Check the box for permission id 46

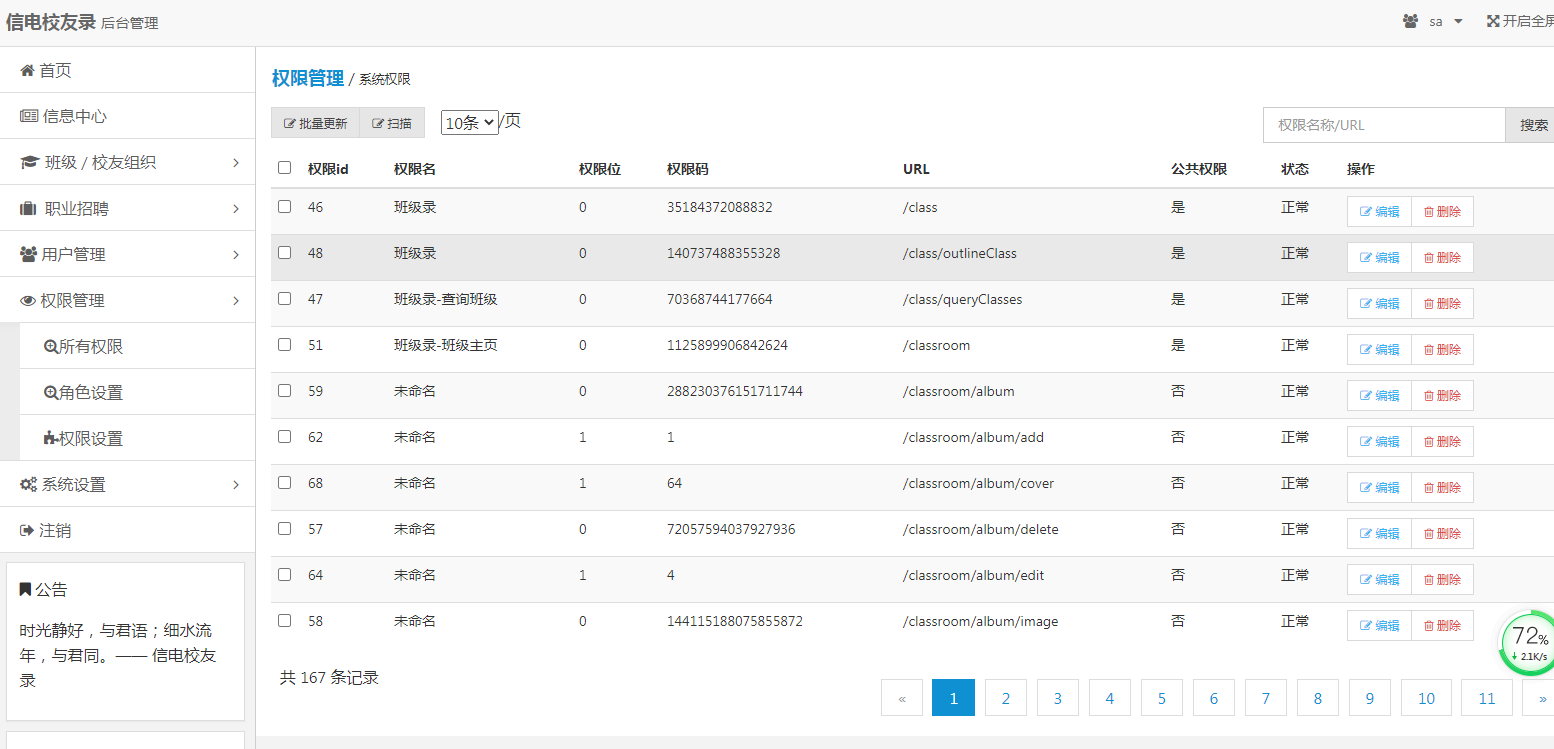coord(285,207)
